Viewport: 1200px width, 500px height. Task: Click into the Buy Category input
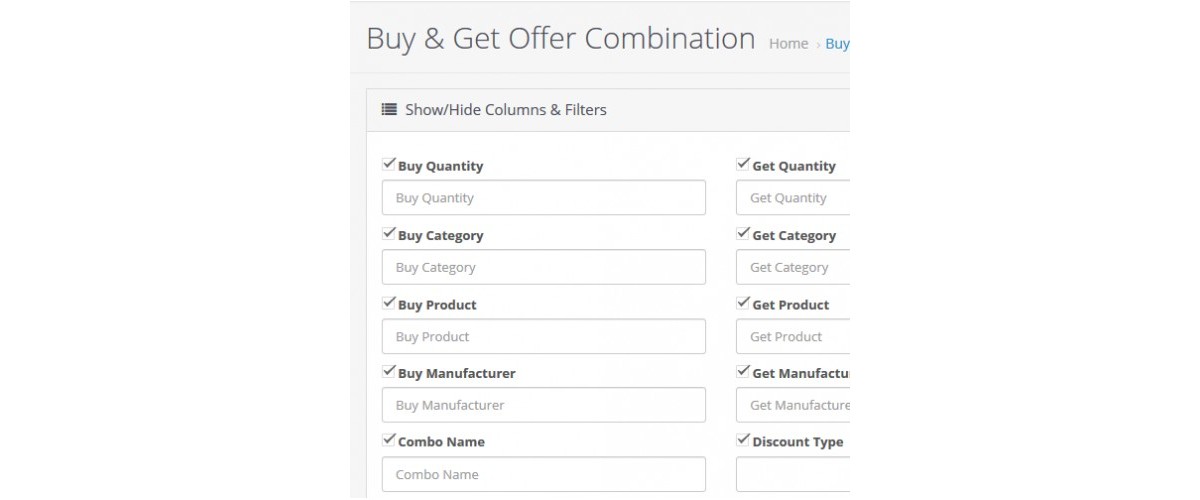544,267
